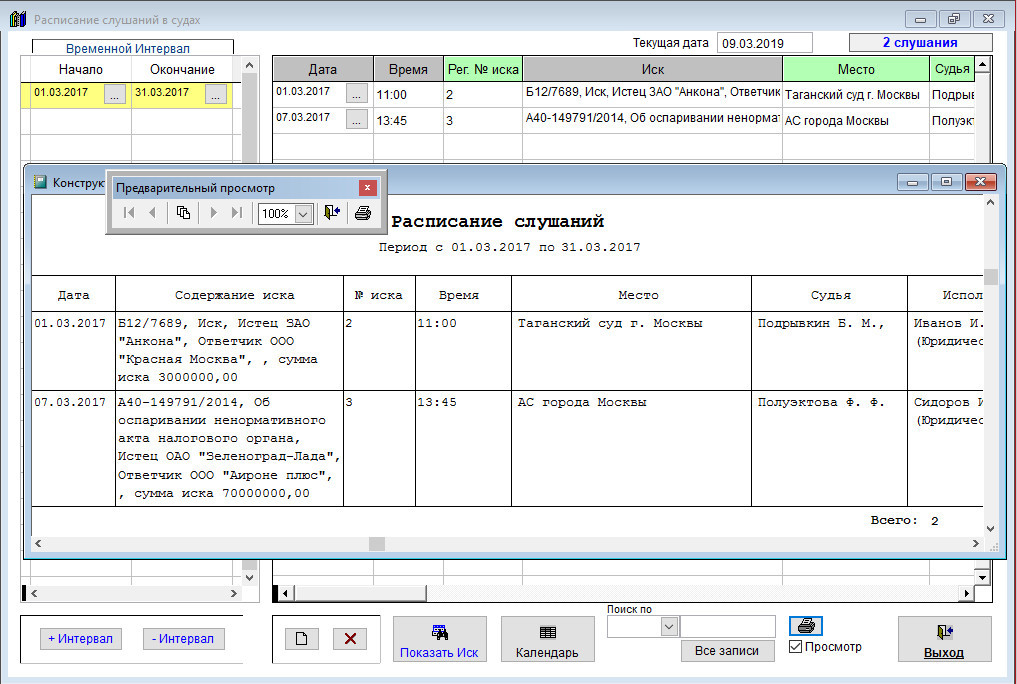The image size is (1017, 684).
Task: Click the Все записи button
Action: tap(728, 650)
